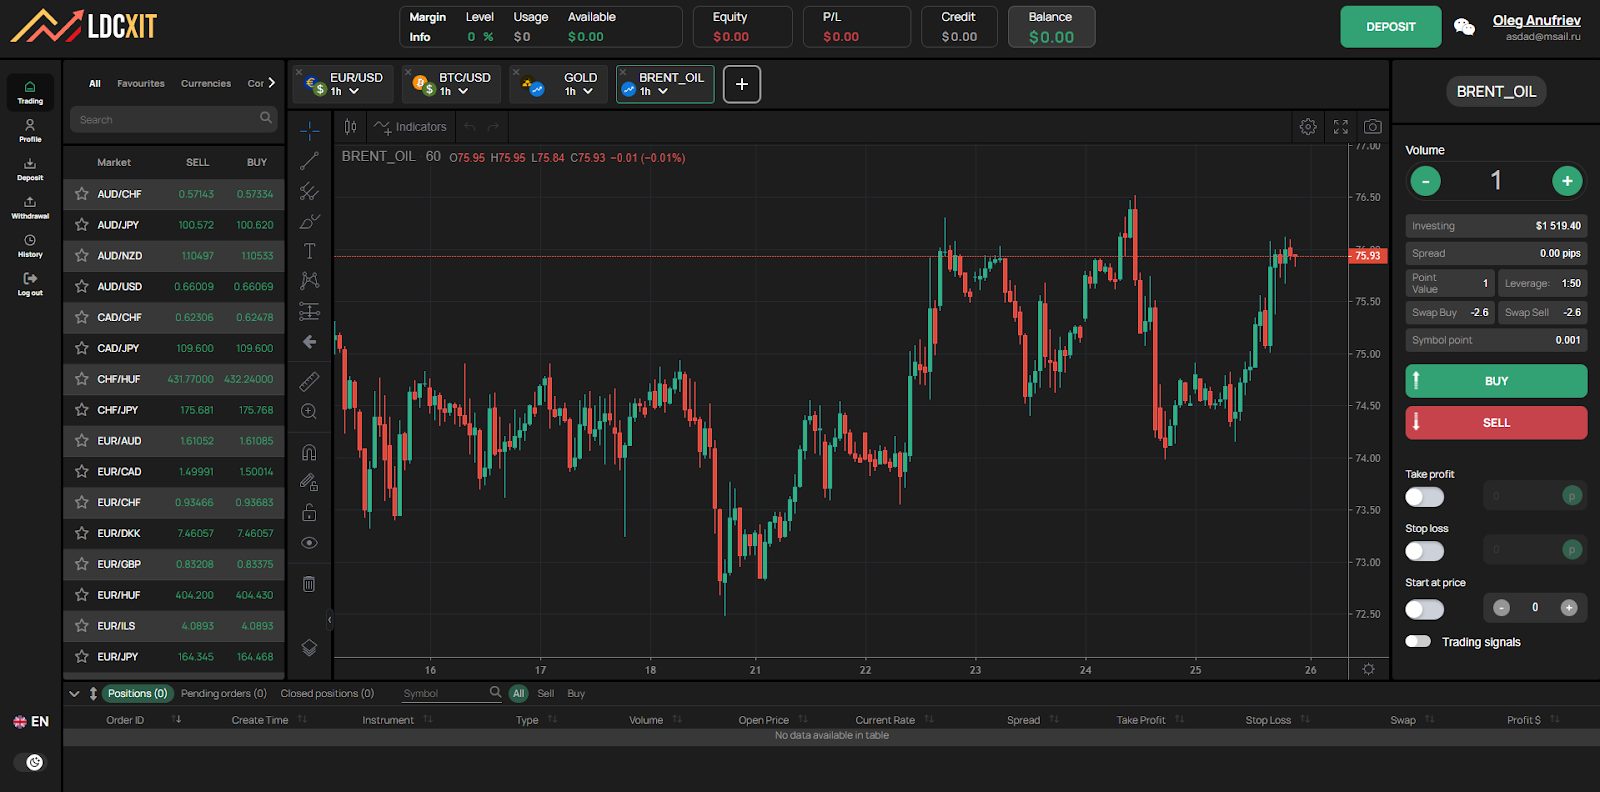The width and height of the screenshot is (1600, 792).
Task: Click Log out in sidebar
Action: (x=30, y=285)
